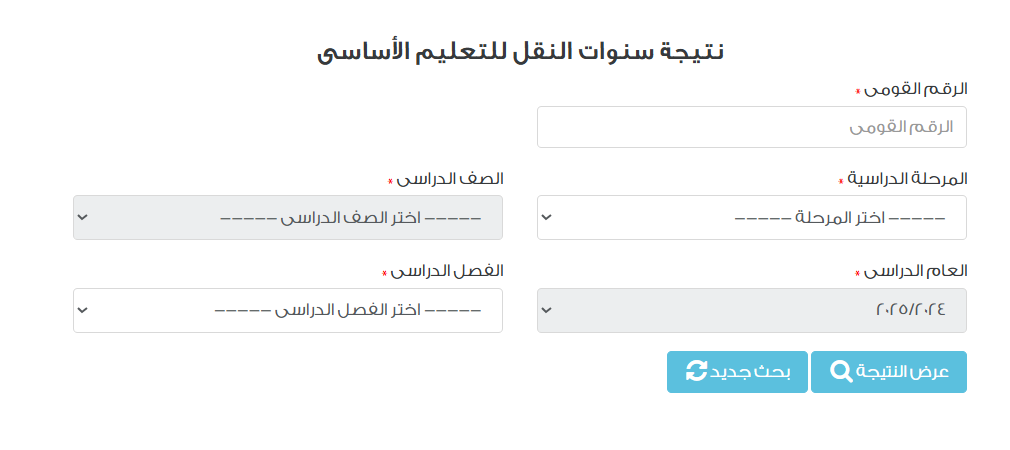The image size is (1010, 450).
Task: Open the ٢٠٢٥/٢٠٢٤ academic year dropdown
Action: point(751,310)
